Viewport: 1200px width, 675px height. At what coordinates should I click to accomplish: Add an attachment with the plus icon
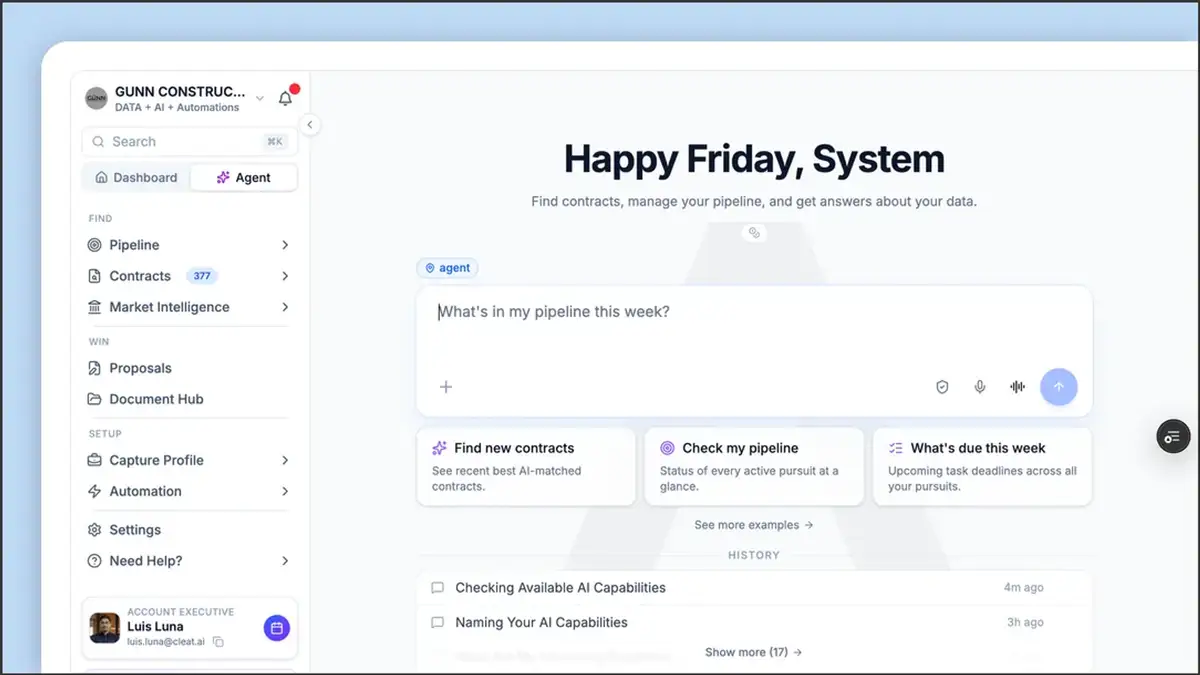point(446,387)
